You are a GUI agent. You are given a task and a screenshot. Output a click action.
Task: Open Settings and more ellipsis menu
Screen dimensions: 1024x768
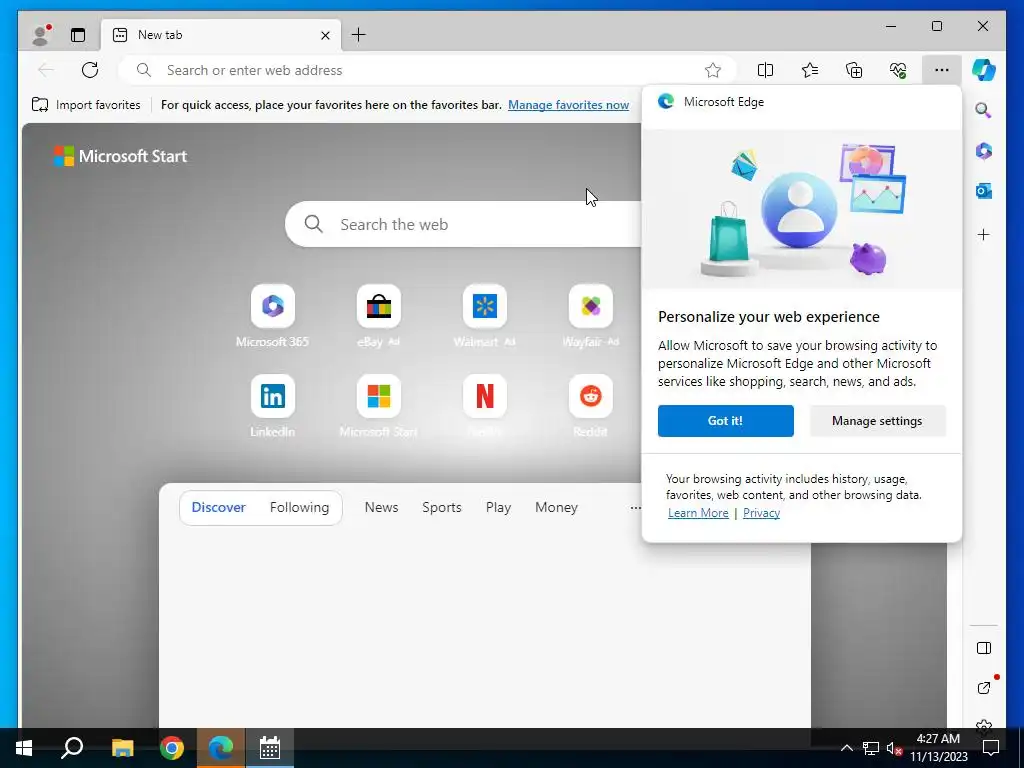(x=942, y=70)
